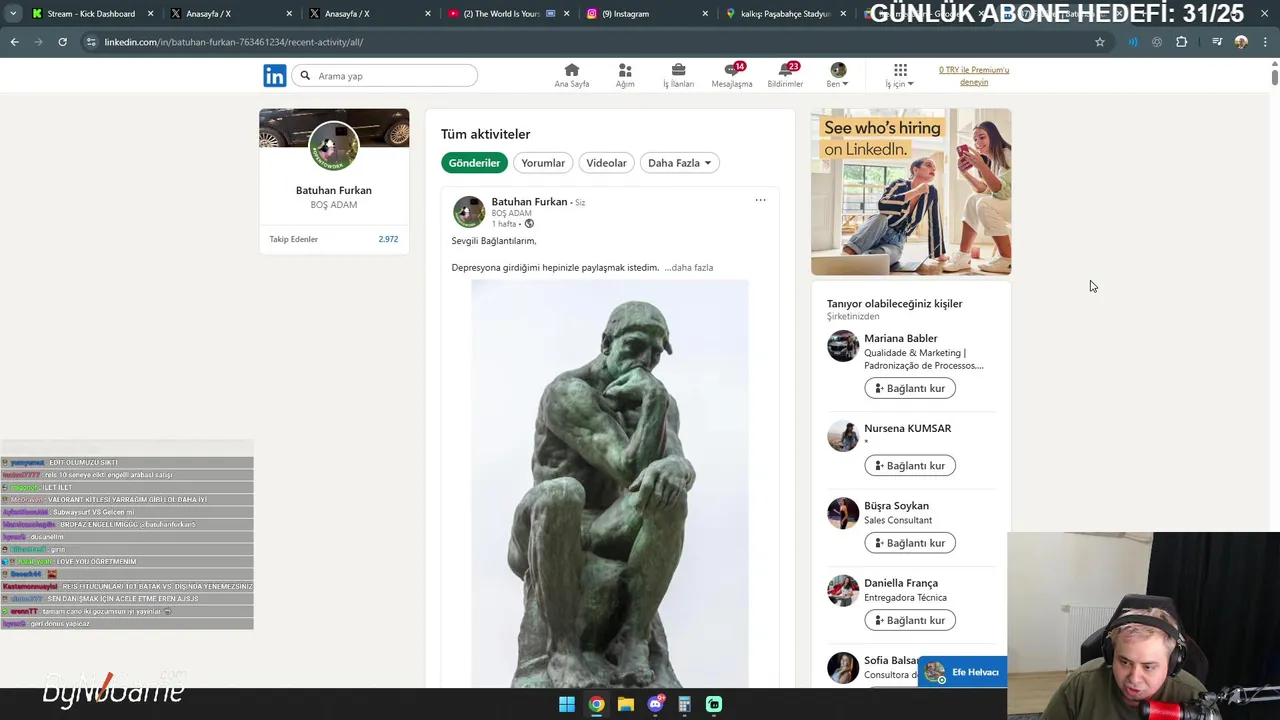Open Calculator from taskbar

point(684,704)
